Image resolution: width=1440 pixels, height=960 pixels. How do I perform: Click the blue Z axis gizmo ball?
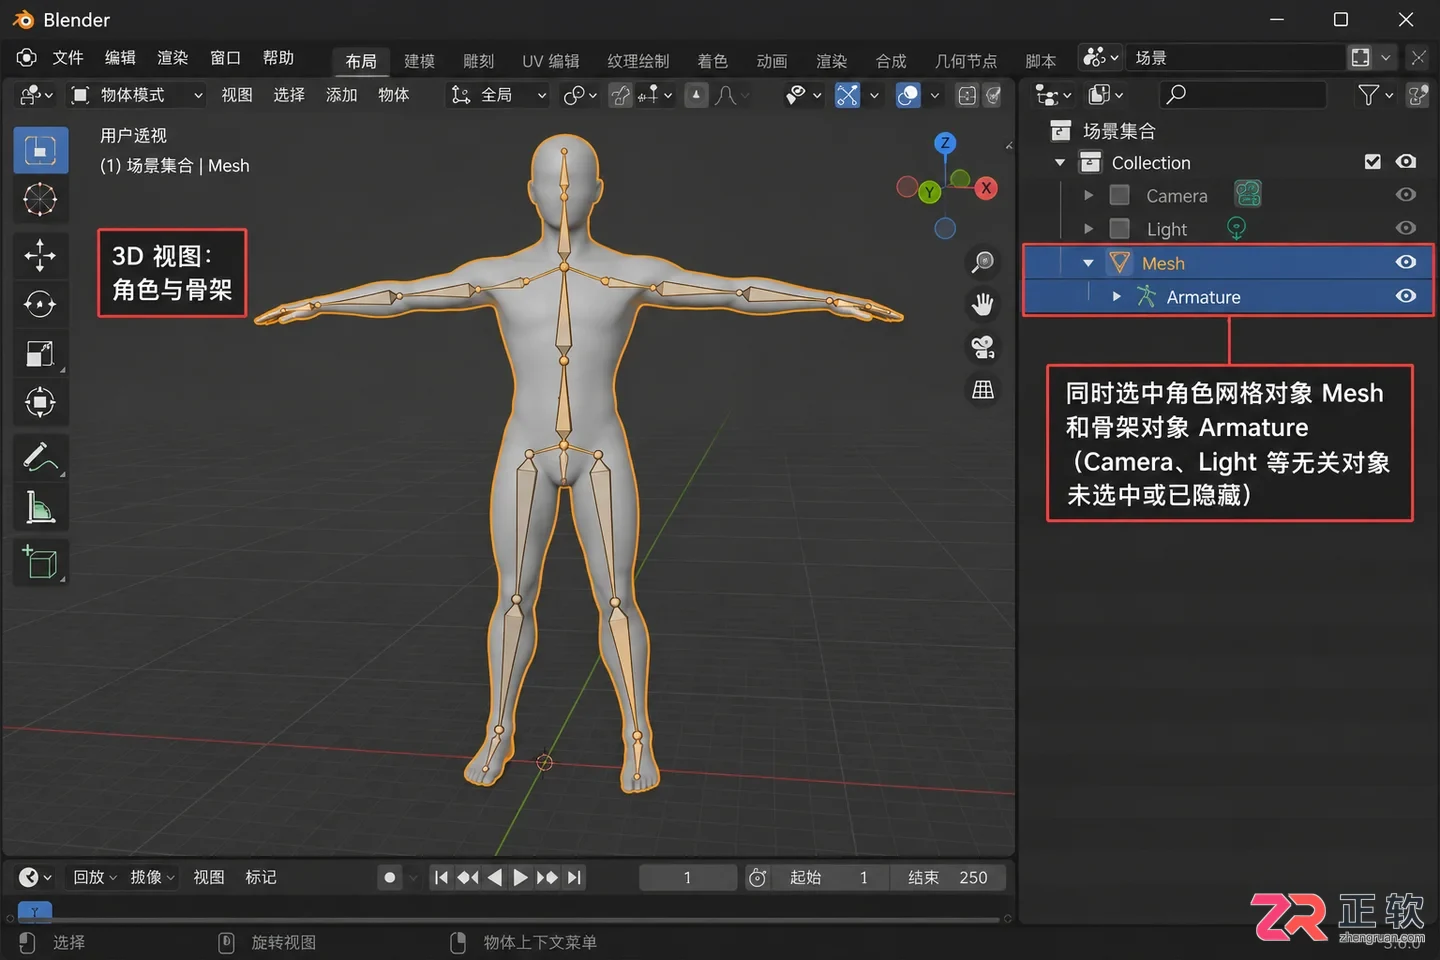945,143
